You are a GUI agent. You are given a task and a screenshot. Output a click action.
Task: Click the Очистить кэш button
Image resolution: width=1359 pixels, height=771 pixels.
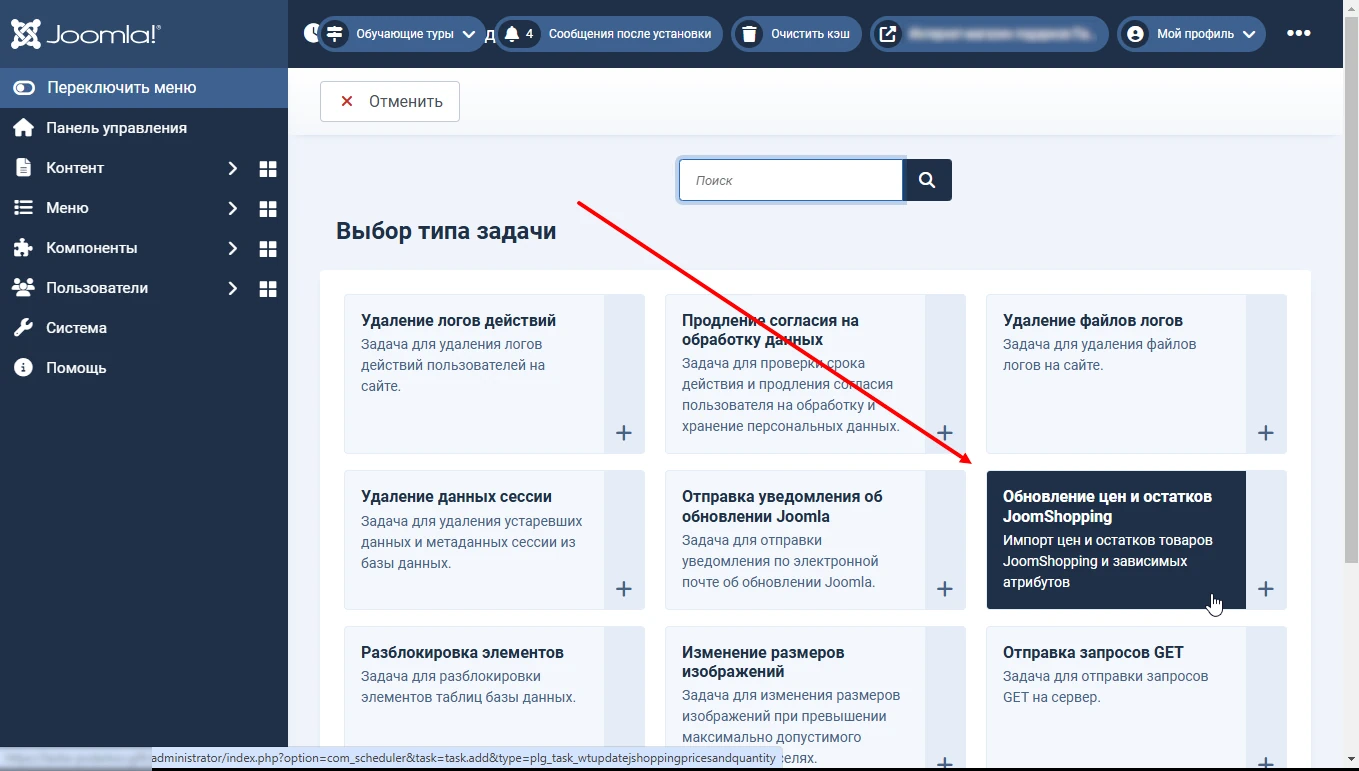(x=796, y=34)
